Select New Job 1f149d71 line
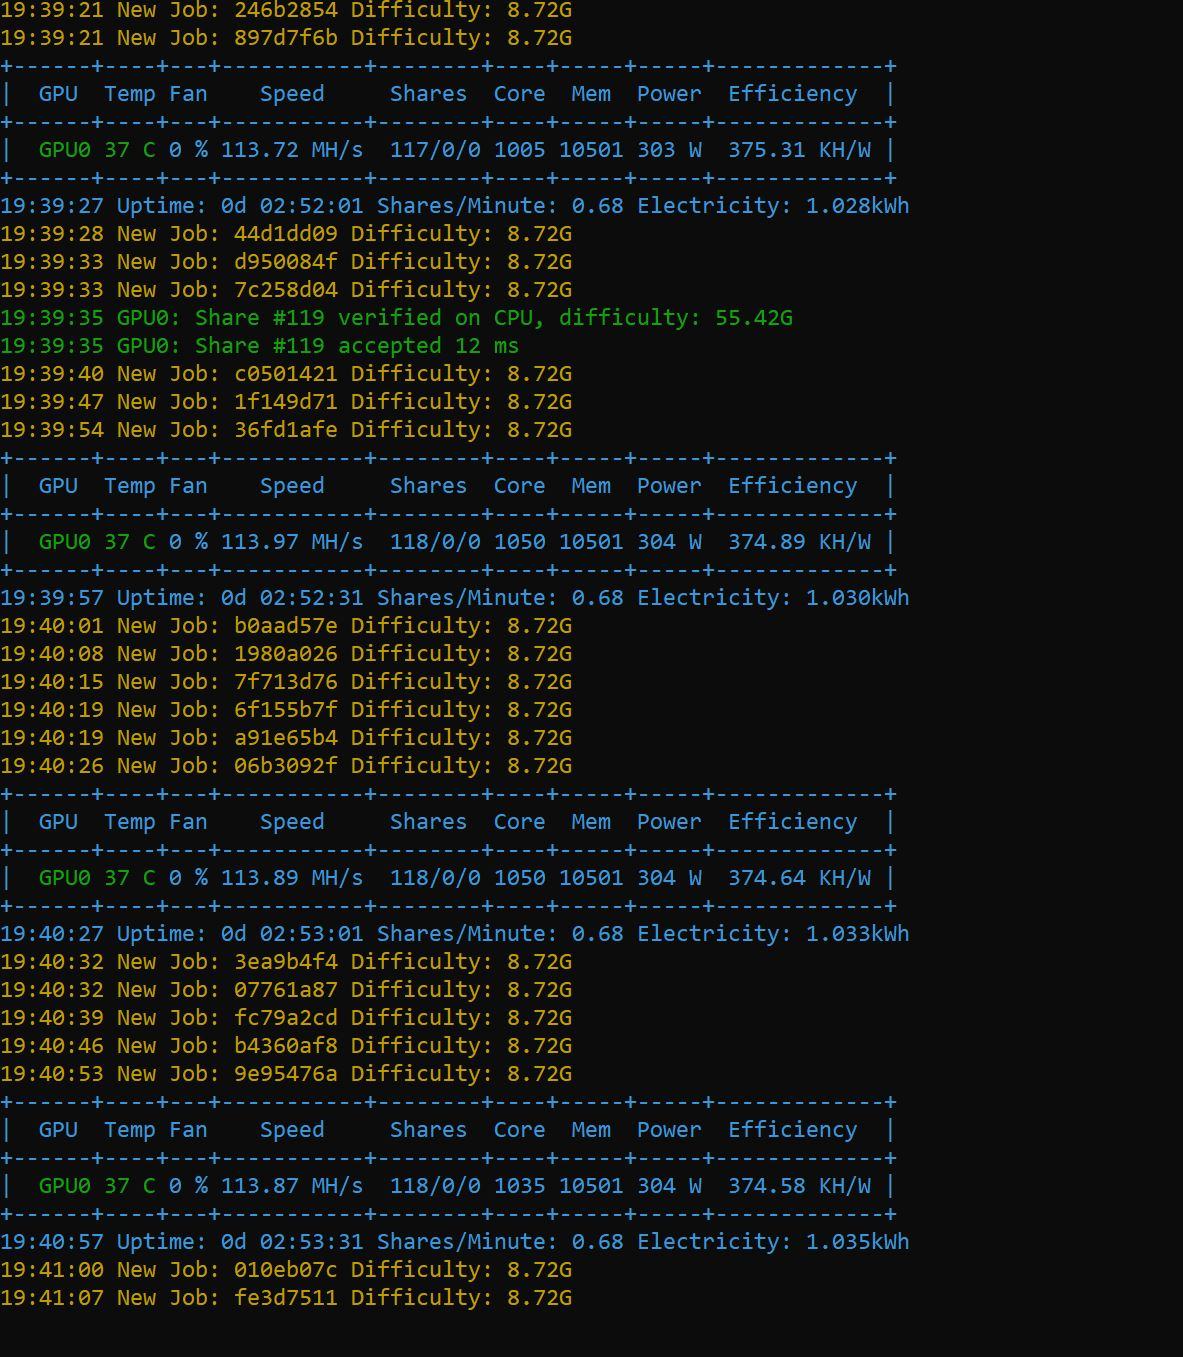The height and width of the screenshot is (1357, 1183). pyautogui.click(x=286, y=402)
